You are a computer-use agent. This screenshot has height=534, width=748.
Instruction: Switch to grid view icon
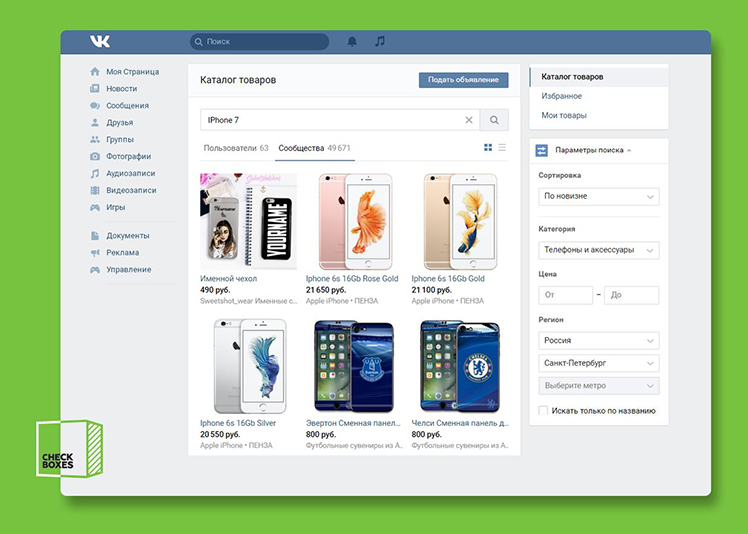coord(488,147)
